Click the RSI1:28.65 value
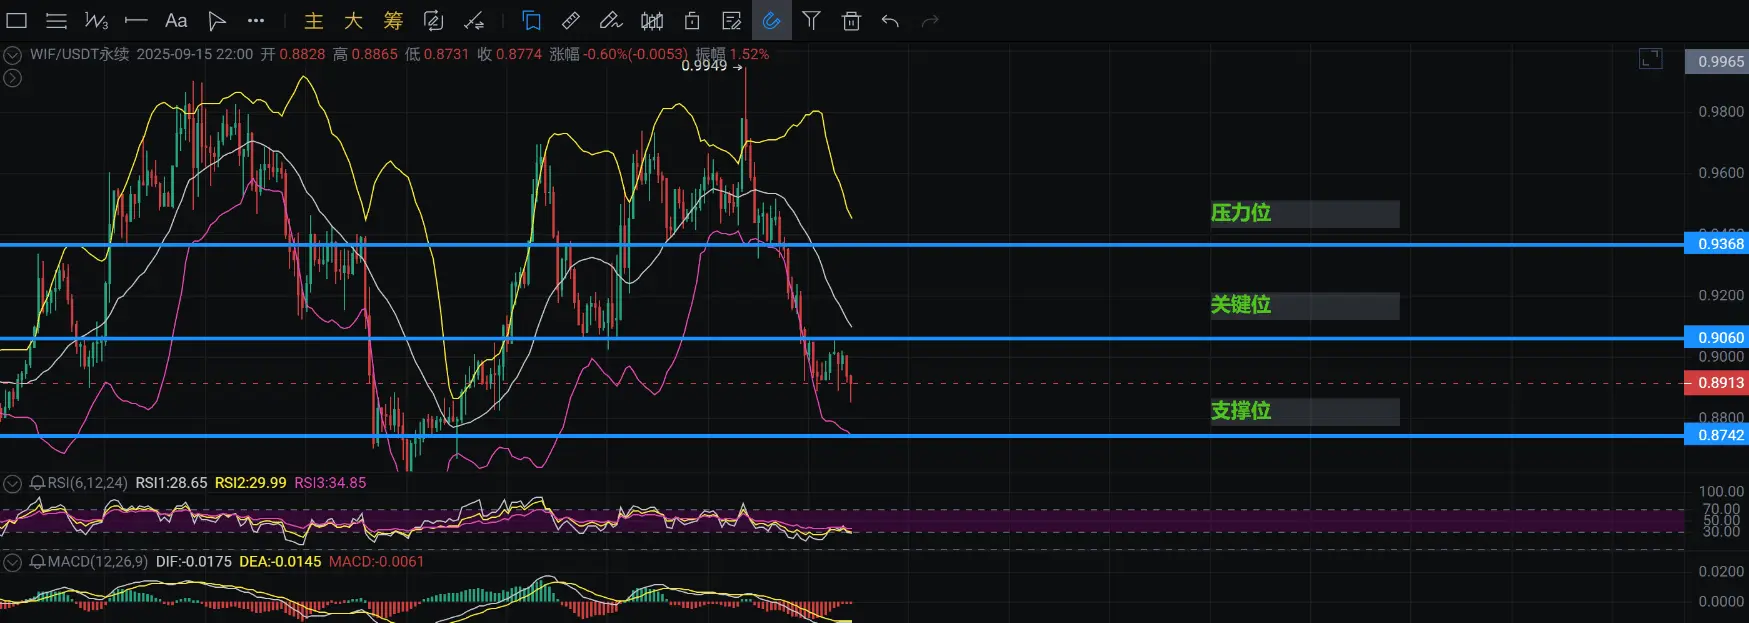The height and width of the screenshot is (623, 1749). tap(171, 483)
